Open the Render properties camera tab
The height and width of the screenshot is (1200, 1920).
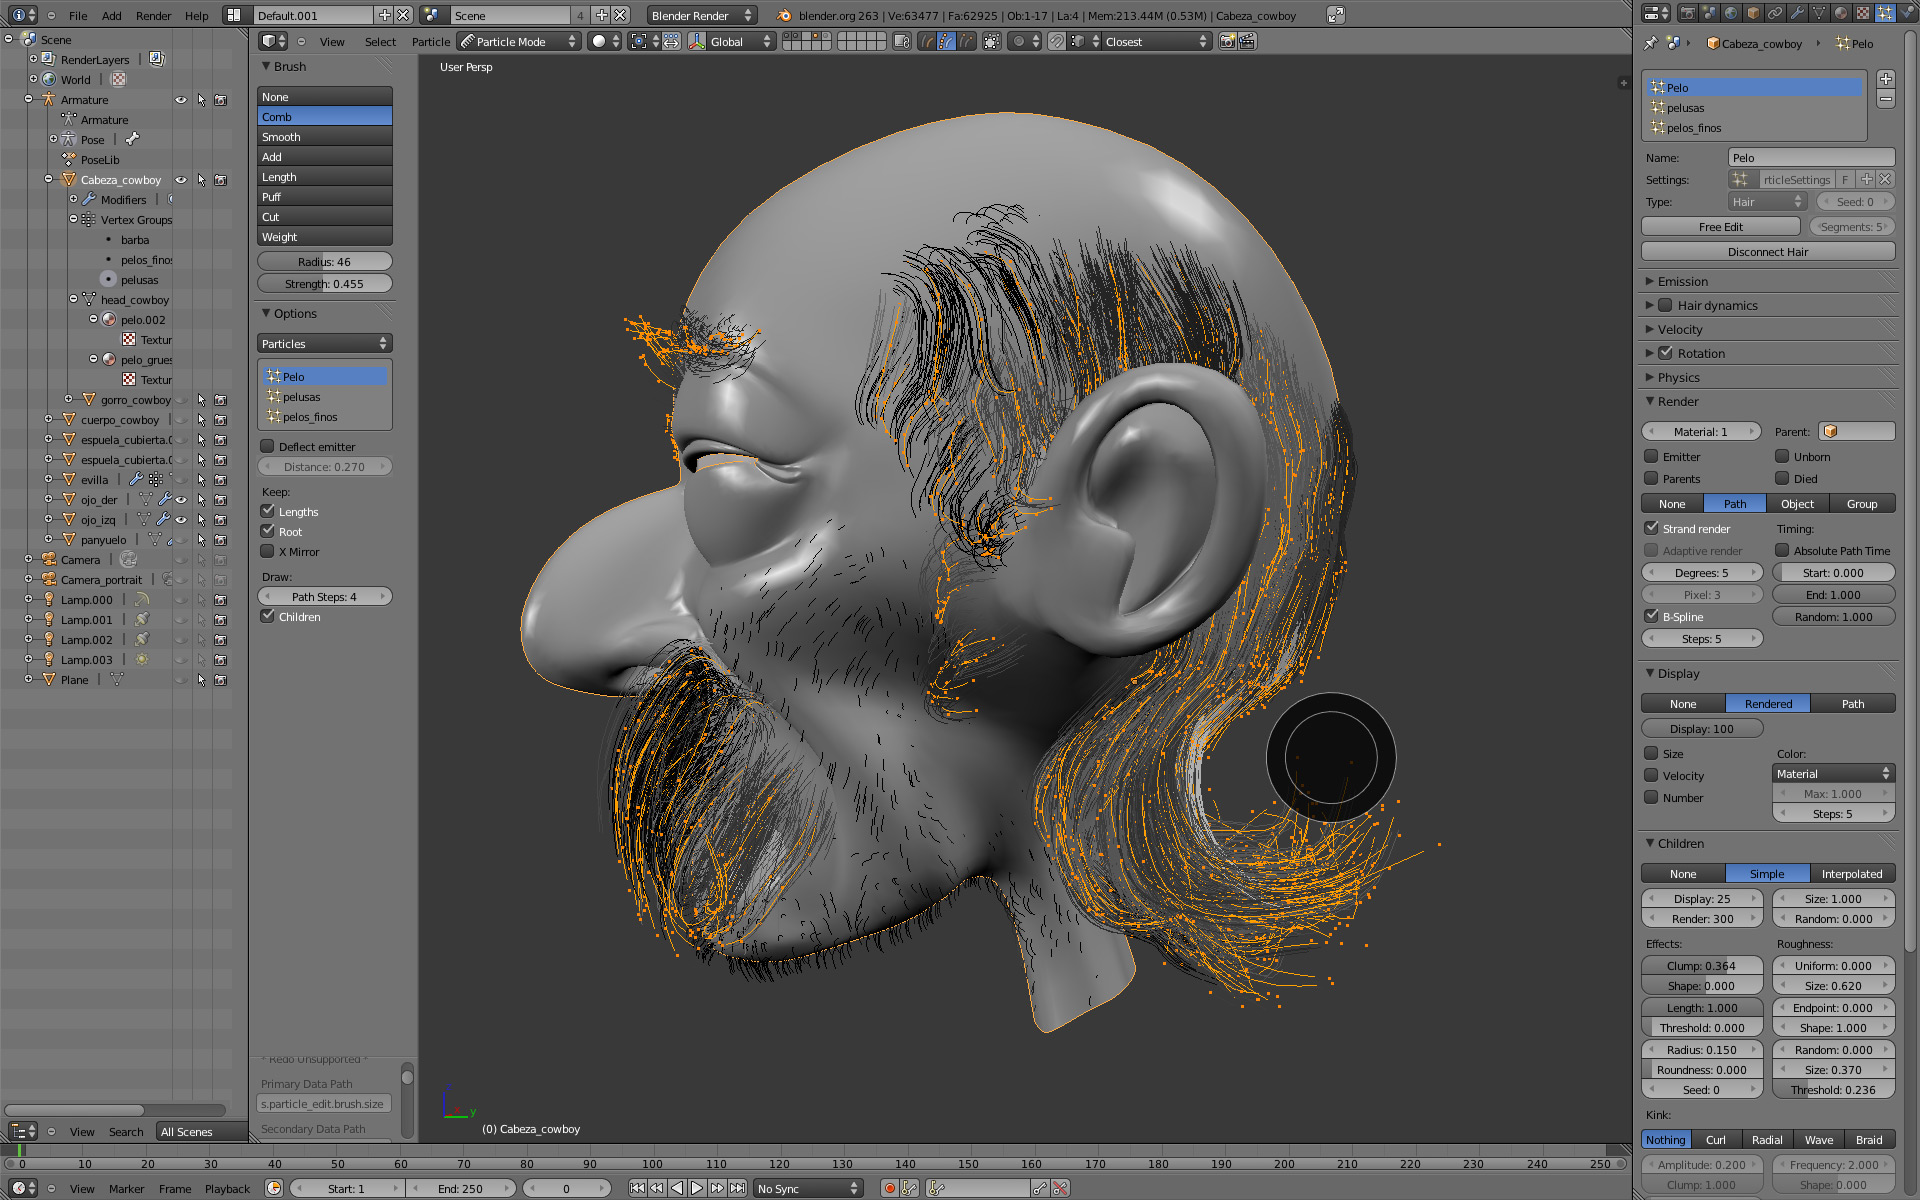coord(1688,13)
